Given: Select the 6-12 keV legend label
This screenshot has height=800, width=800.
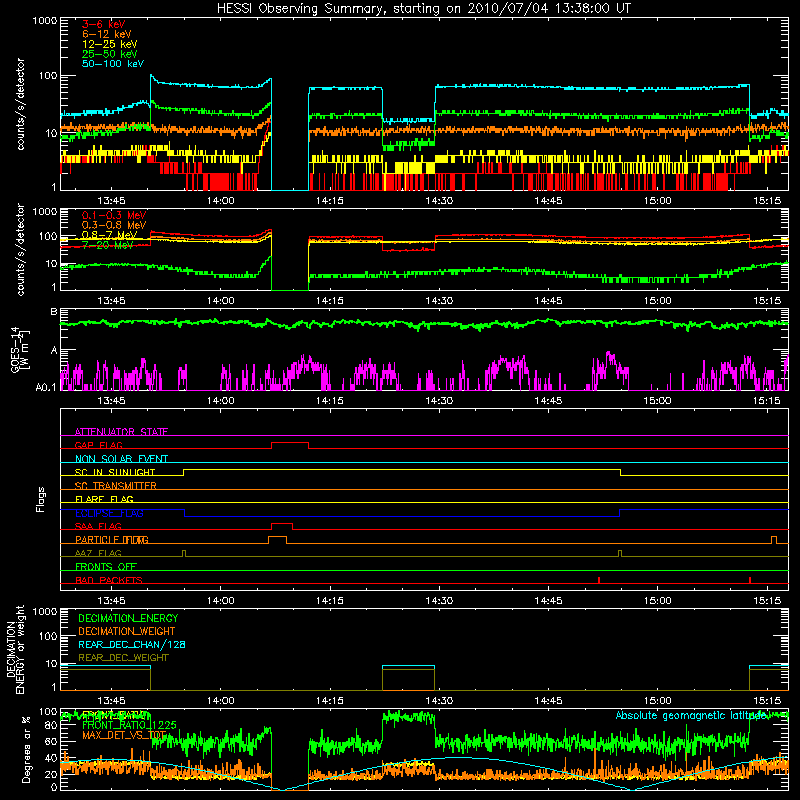Looking at the screenshot, I should click(x=107, y=34).
